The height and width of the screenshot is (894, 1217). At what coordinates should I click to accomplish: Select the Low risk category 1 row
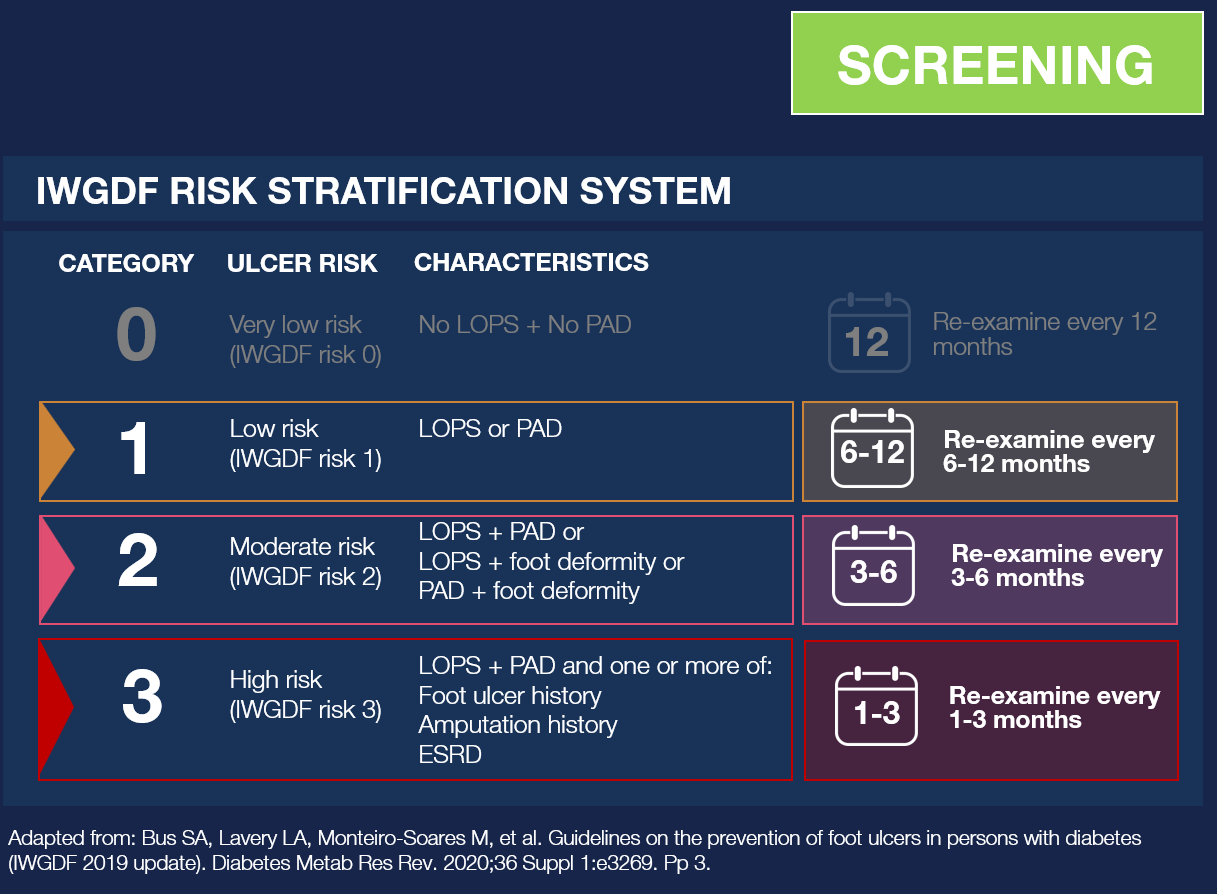(x=415, y=451)
